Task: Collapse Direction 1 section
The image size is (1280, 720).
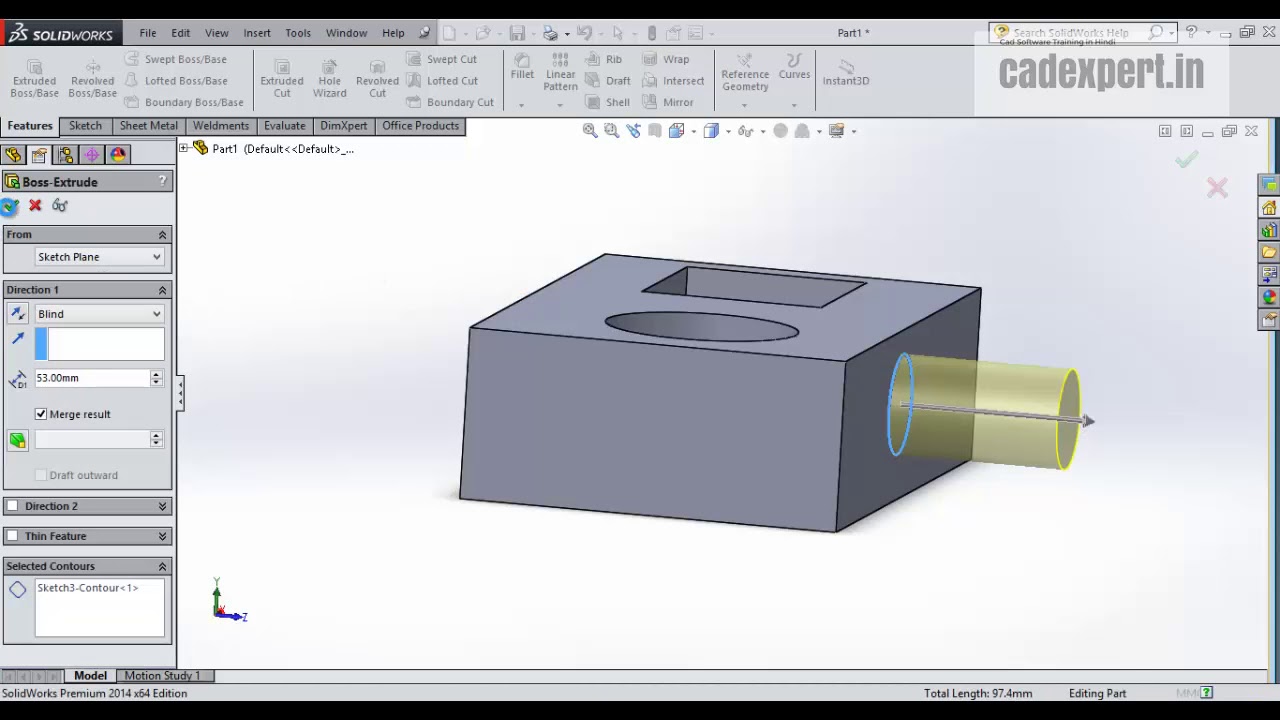Action: coord(162,290)
